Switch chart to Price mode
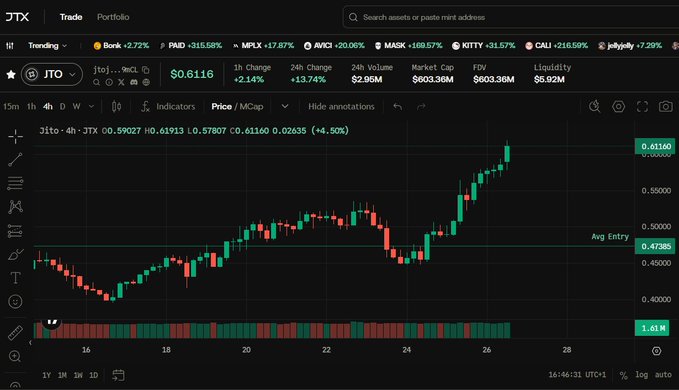This screenshot has width=679, height=390. (x=221, y=106)
